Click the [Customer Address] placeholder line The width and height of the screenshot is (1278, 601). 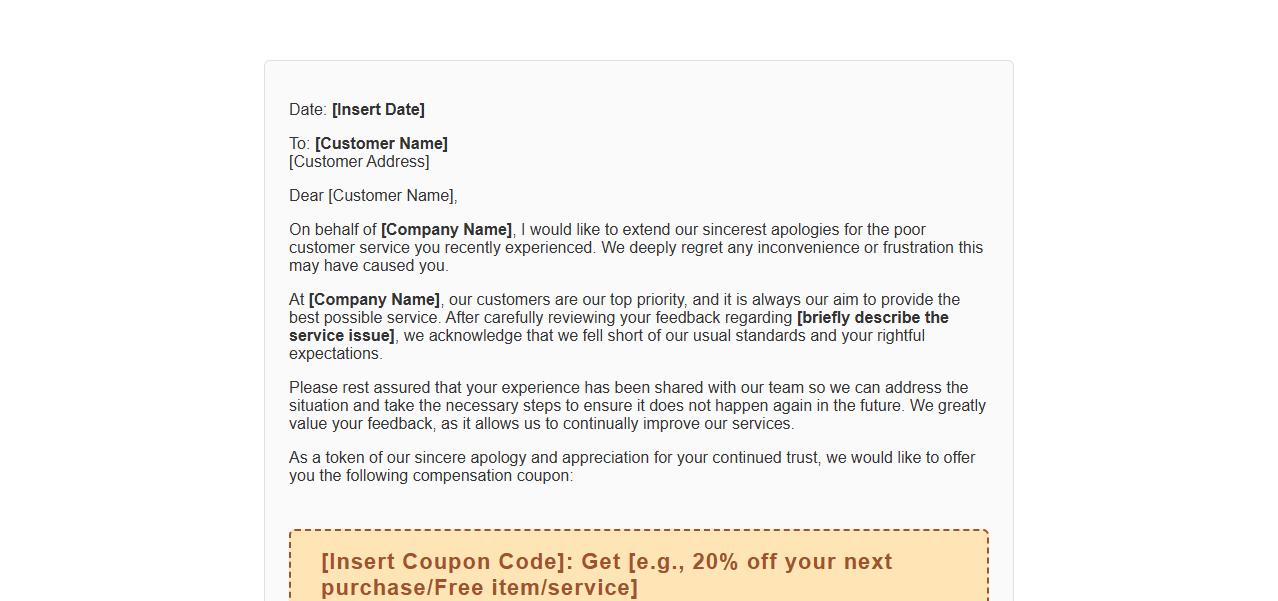pyautogui.click(x=359, y=162)
